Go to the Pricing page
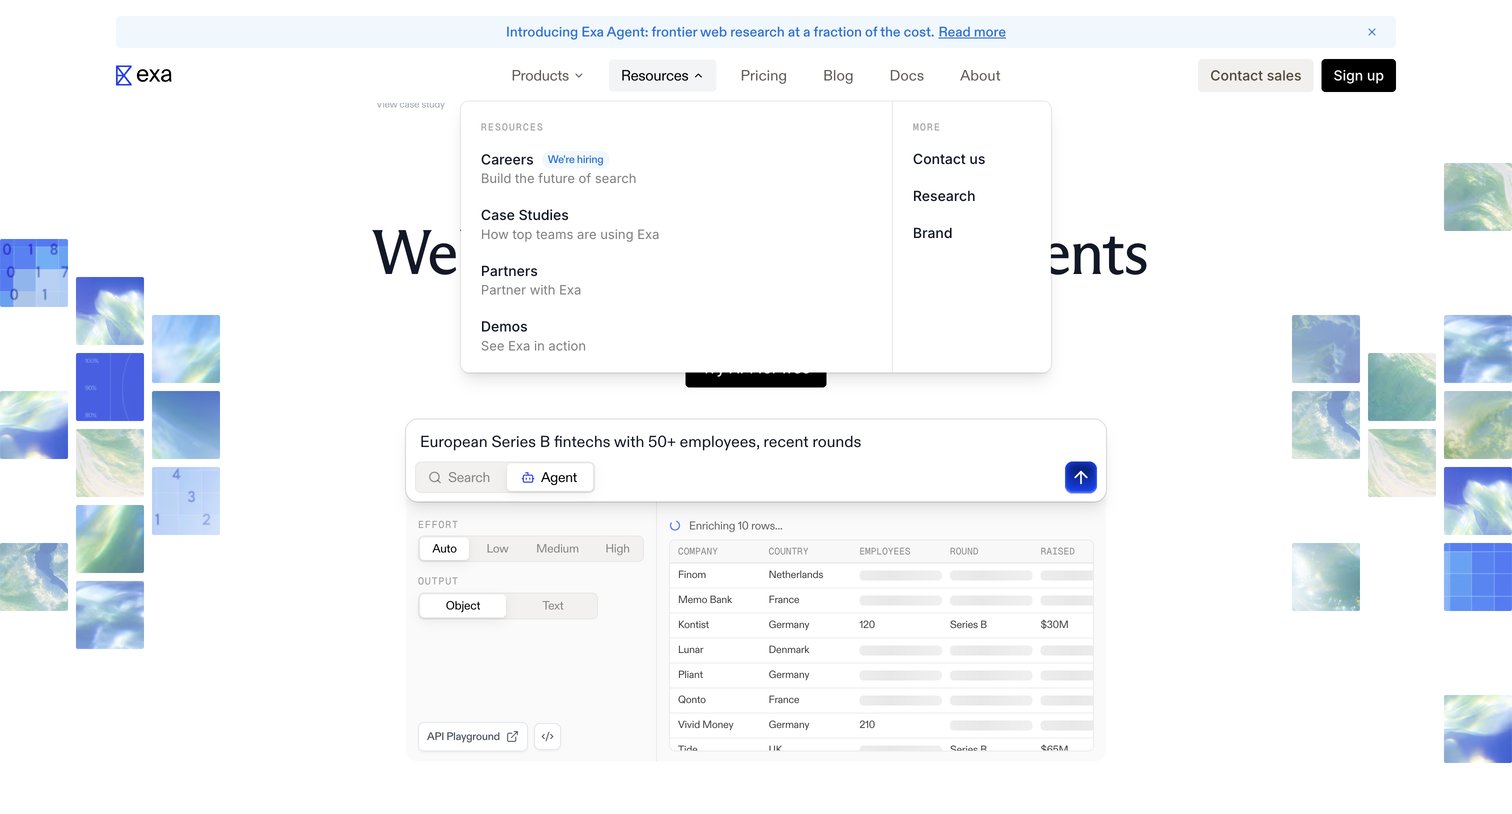Viewport: 1512px width, 814px height. click(764, 76)
